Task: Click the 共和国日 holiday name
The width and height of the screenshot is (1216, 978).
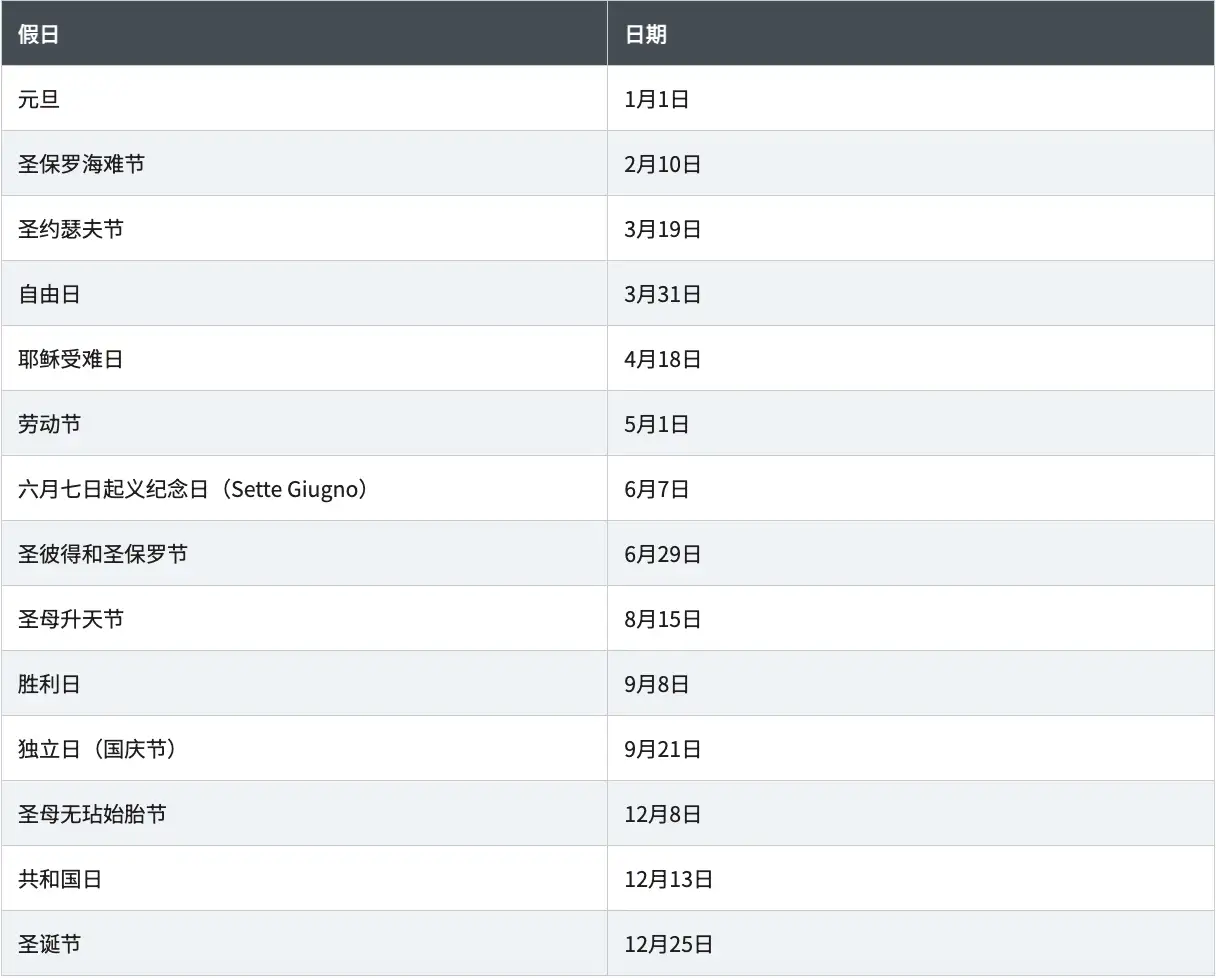Action: point(60,879)
